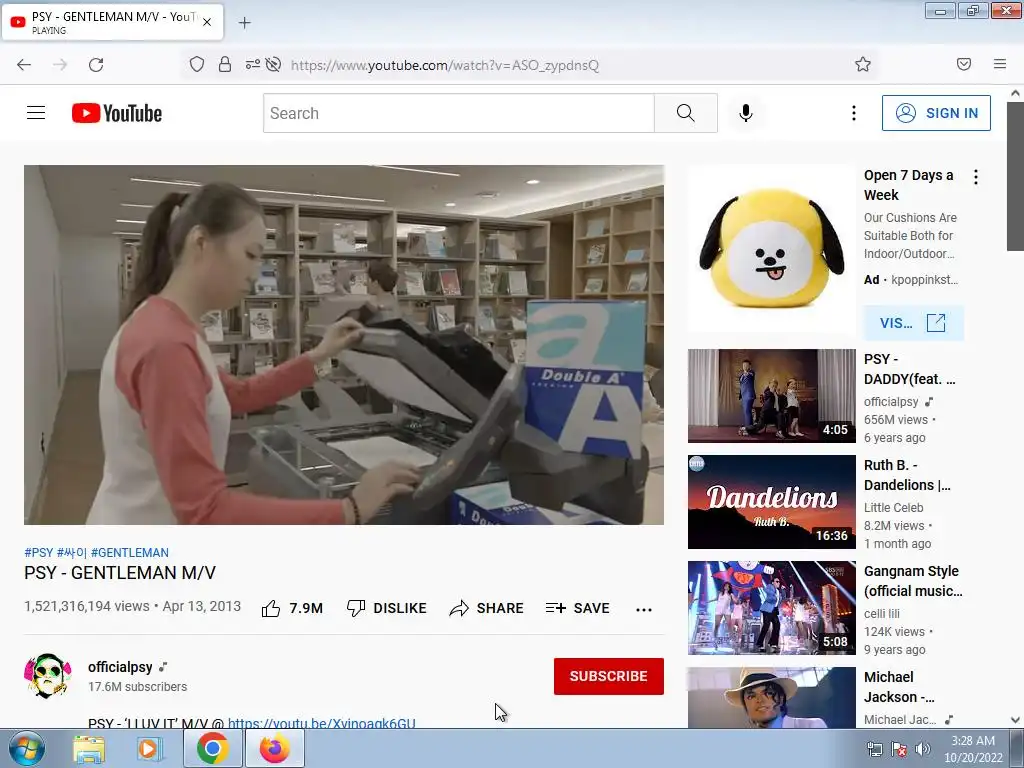
Task: Click SIGN IN button
Action: pos(936,113)
